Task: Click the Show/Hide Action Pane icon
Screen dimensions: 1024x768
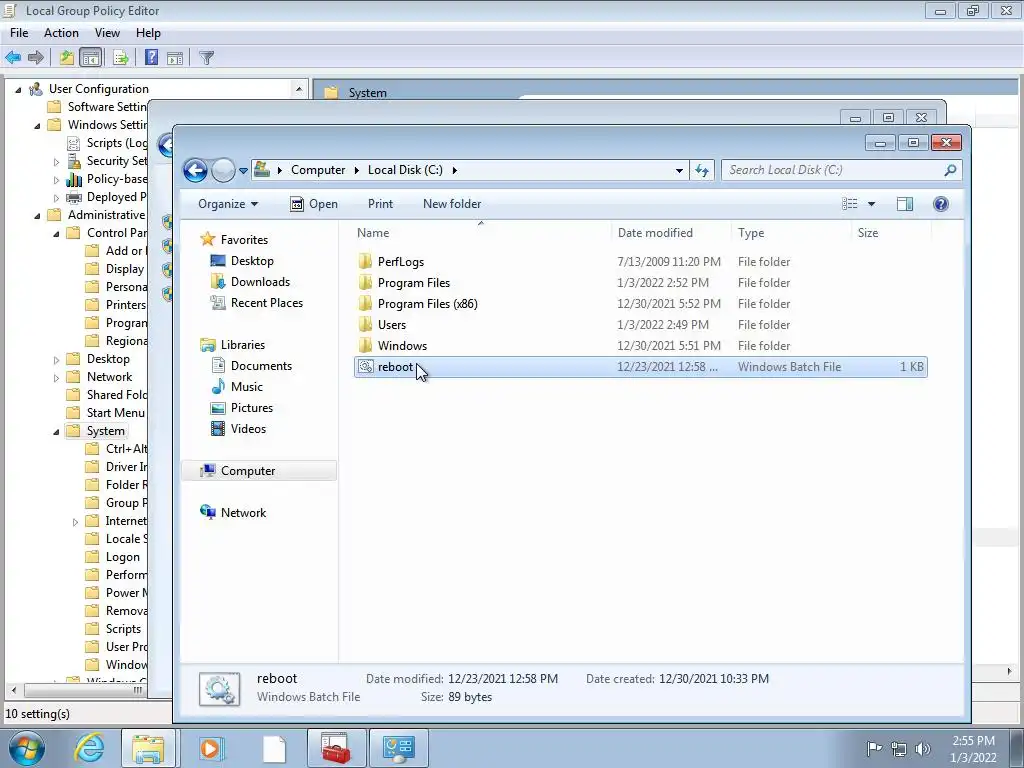Action: click(x=175, y=57)
